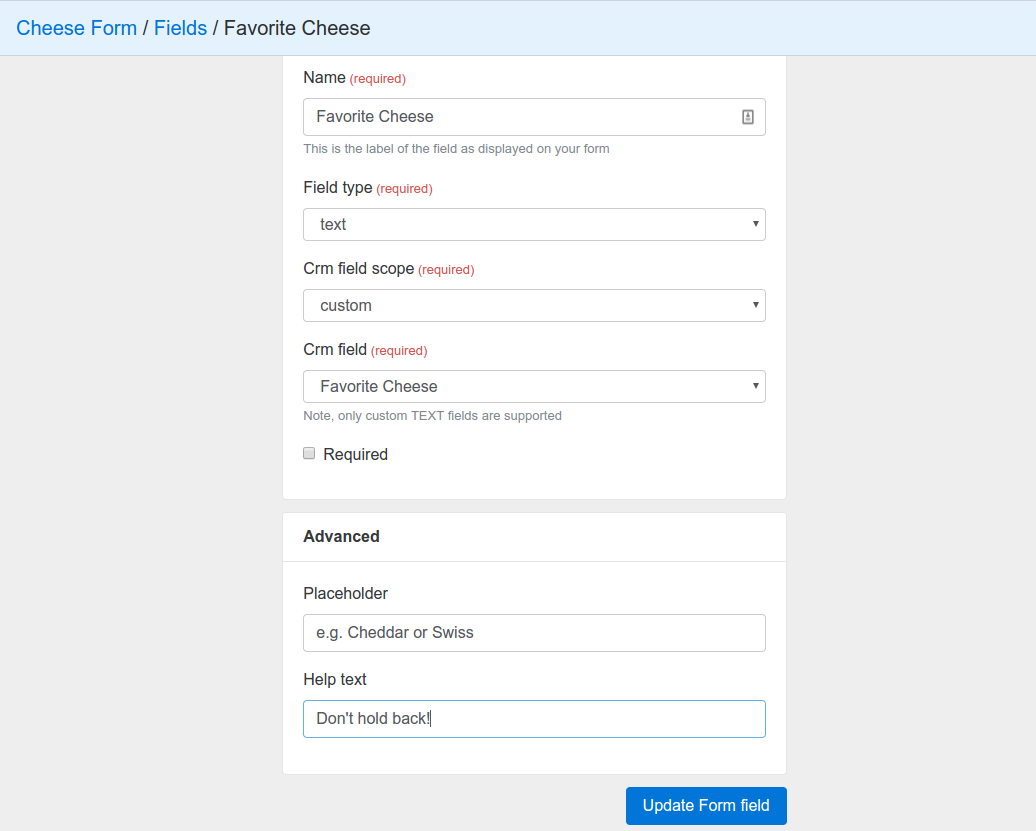Click the Favorite Cheese breadcrumb title
The height and width of the screenshot is (831, 1036).
(297, 28)
